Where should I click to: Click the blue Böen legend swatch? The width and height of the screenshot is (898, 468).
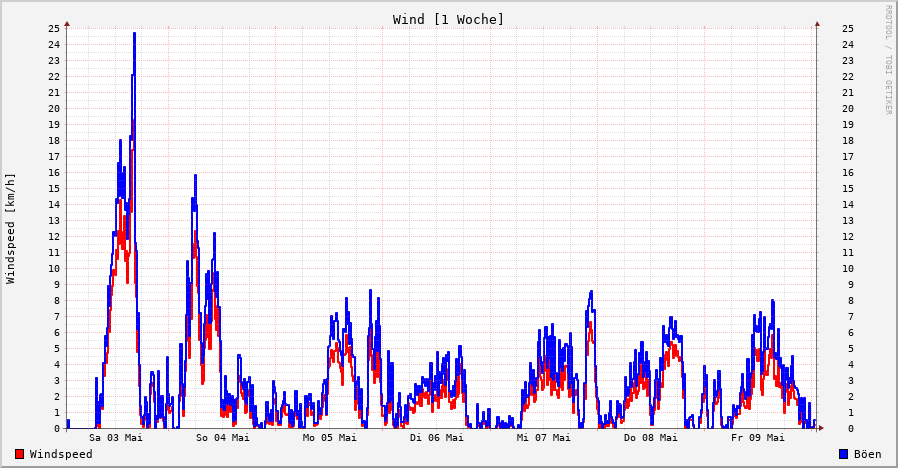[x=843, y=454]
